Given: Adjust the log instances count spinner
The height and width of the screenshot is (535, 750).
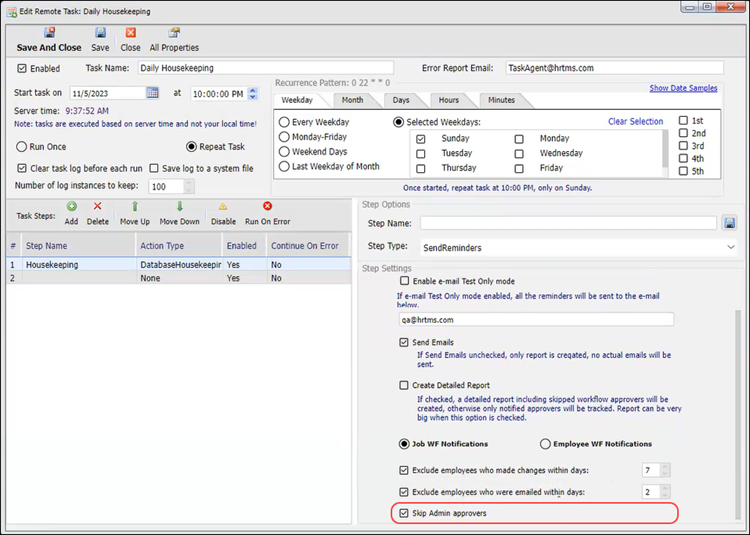Looking at the screenshot, I should click(x=189, y=186).
